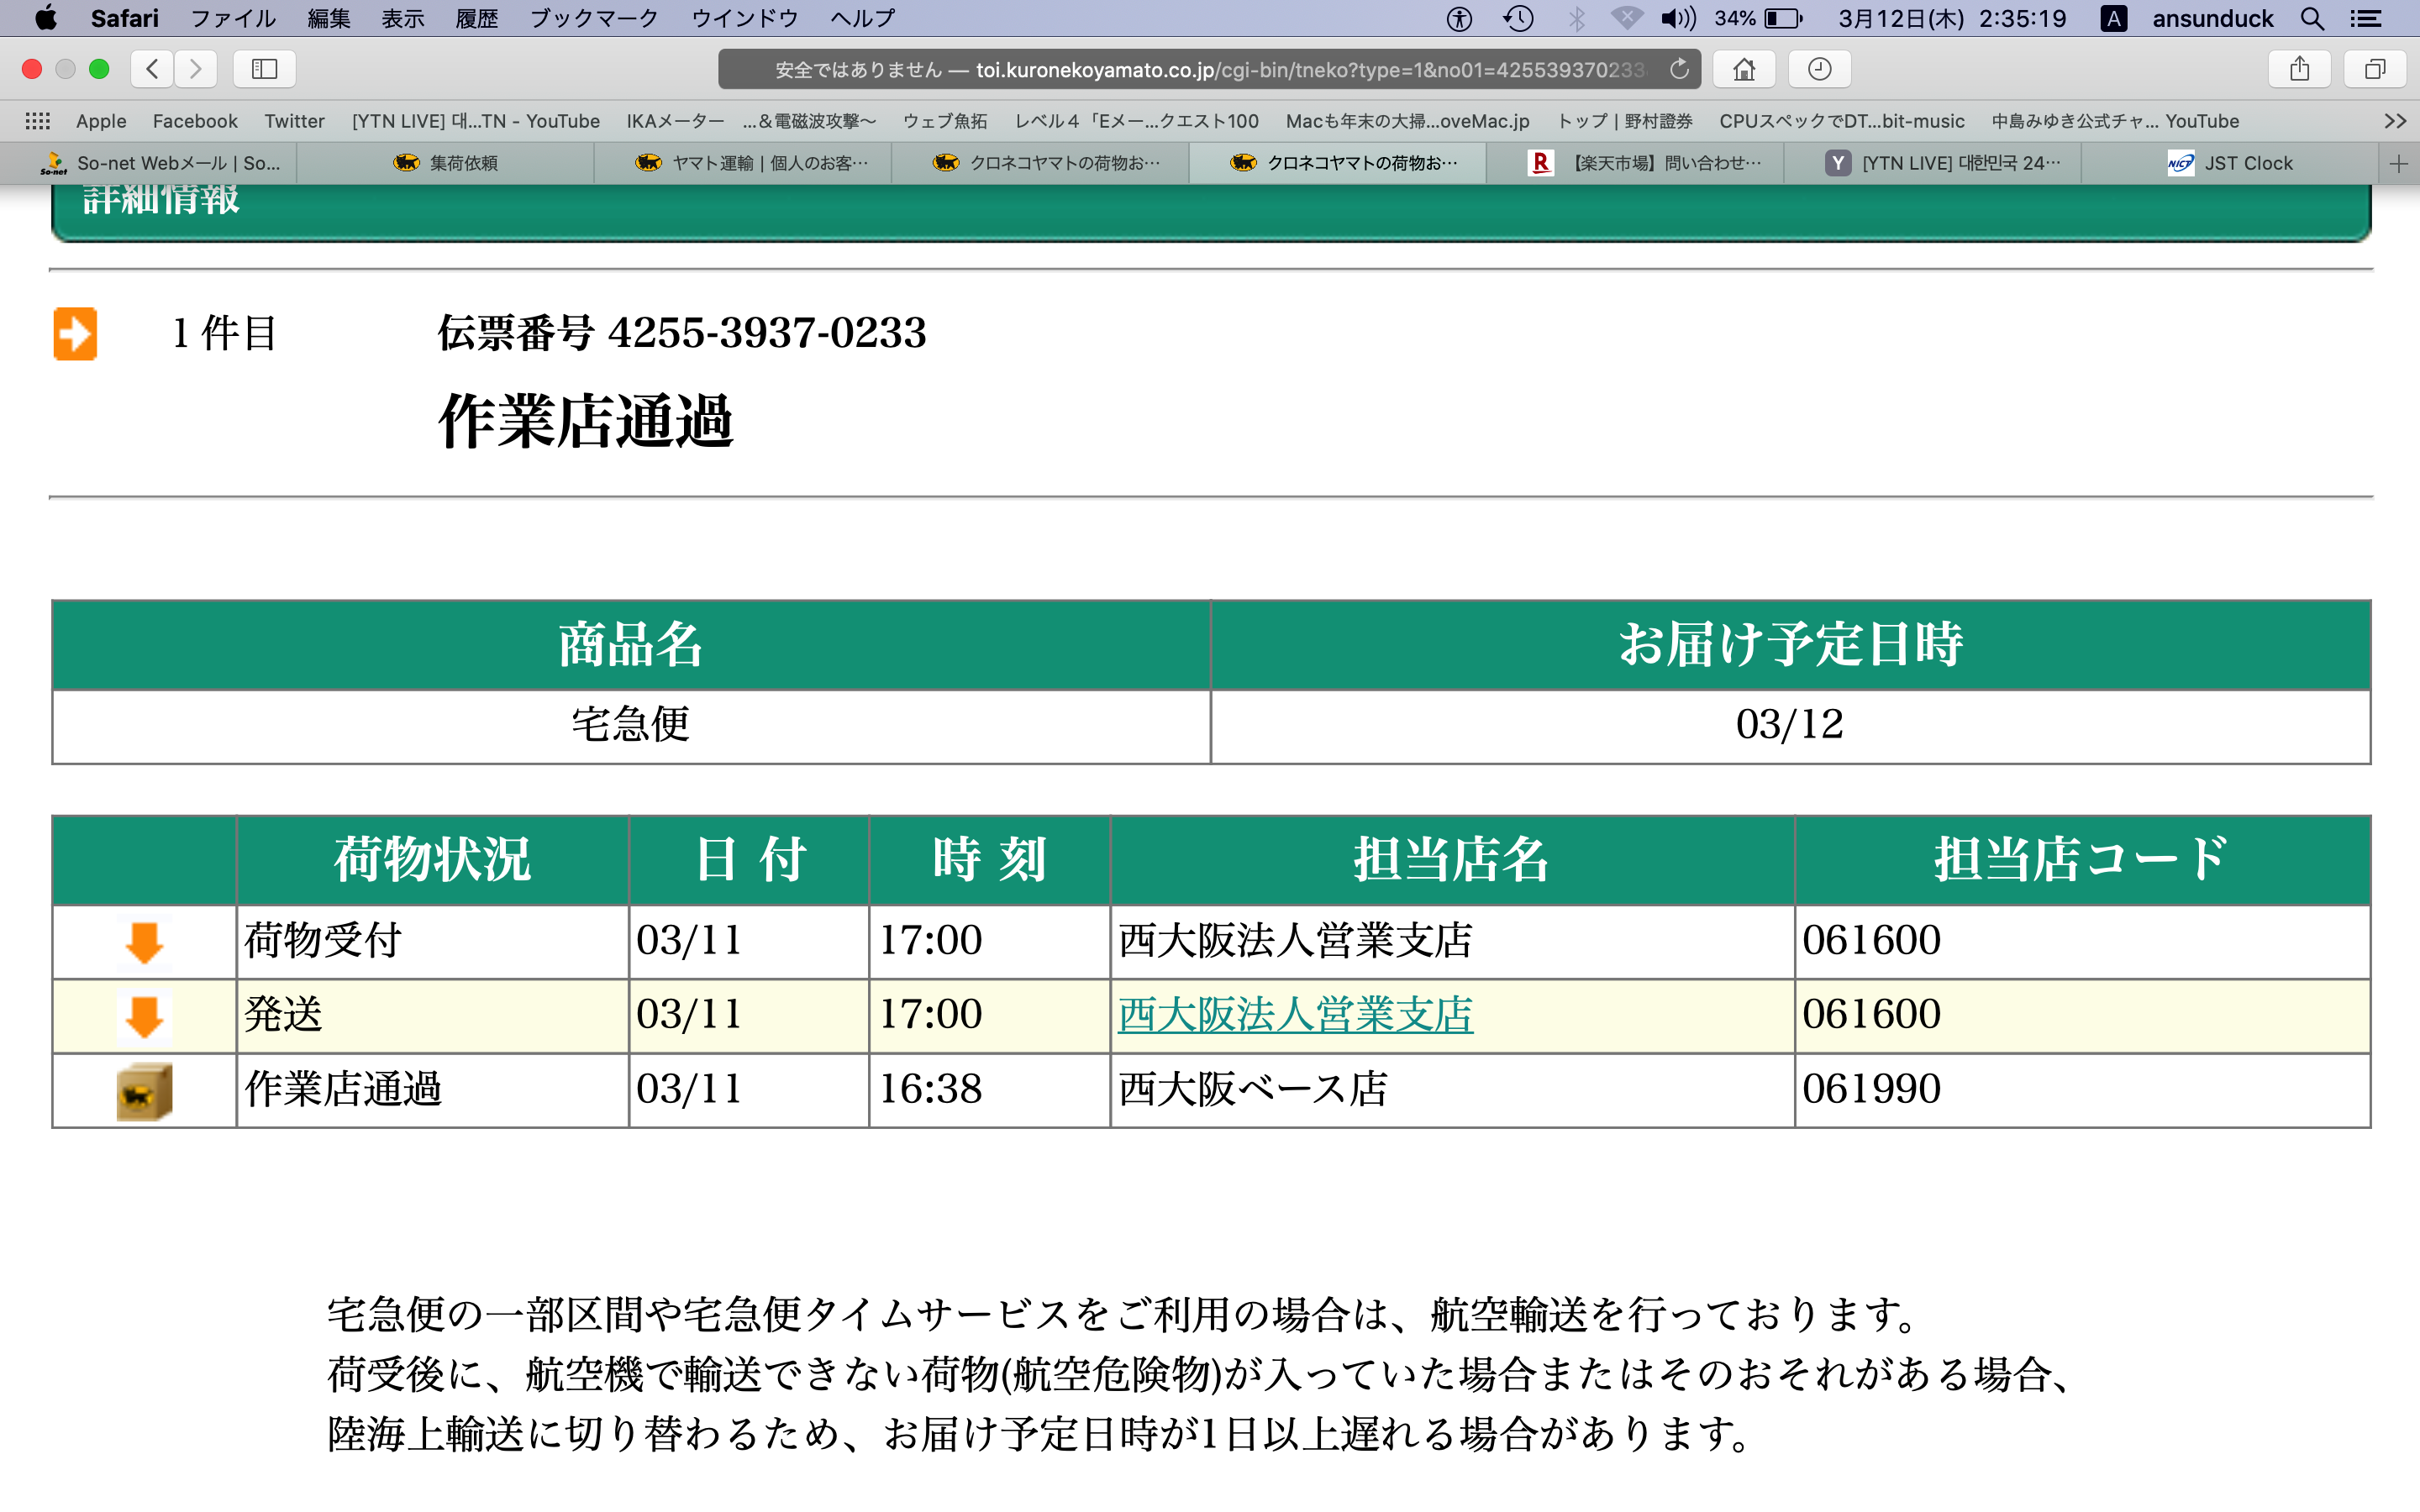Open the Twitter bookmark
The width and height of the screenshot is (2420, 1512).
click(294, 121)
